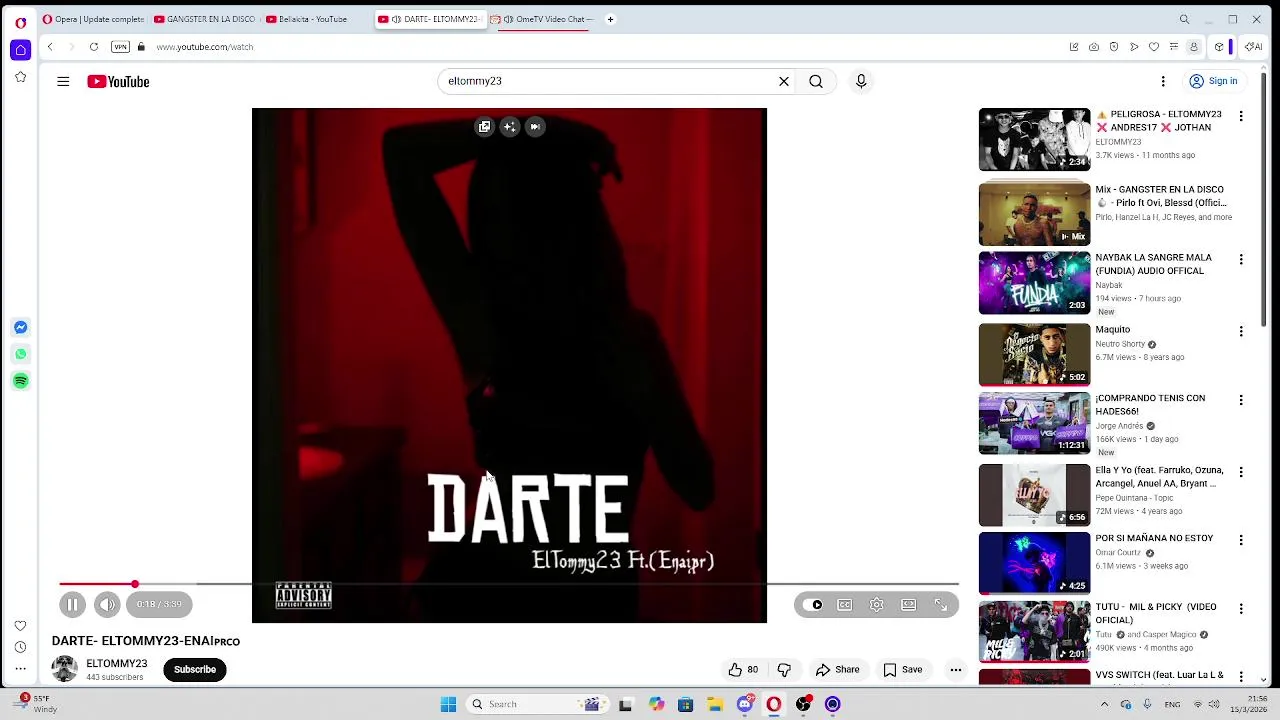Open options for Maquito video
This screenshot has height=720, width=1280.
[x=1241, y=331]
